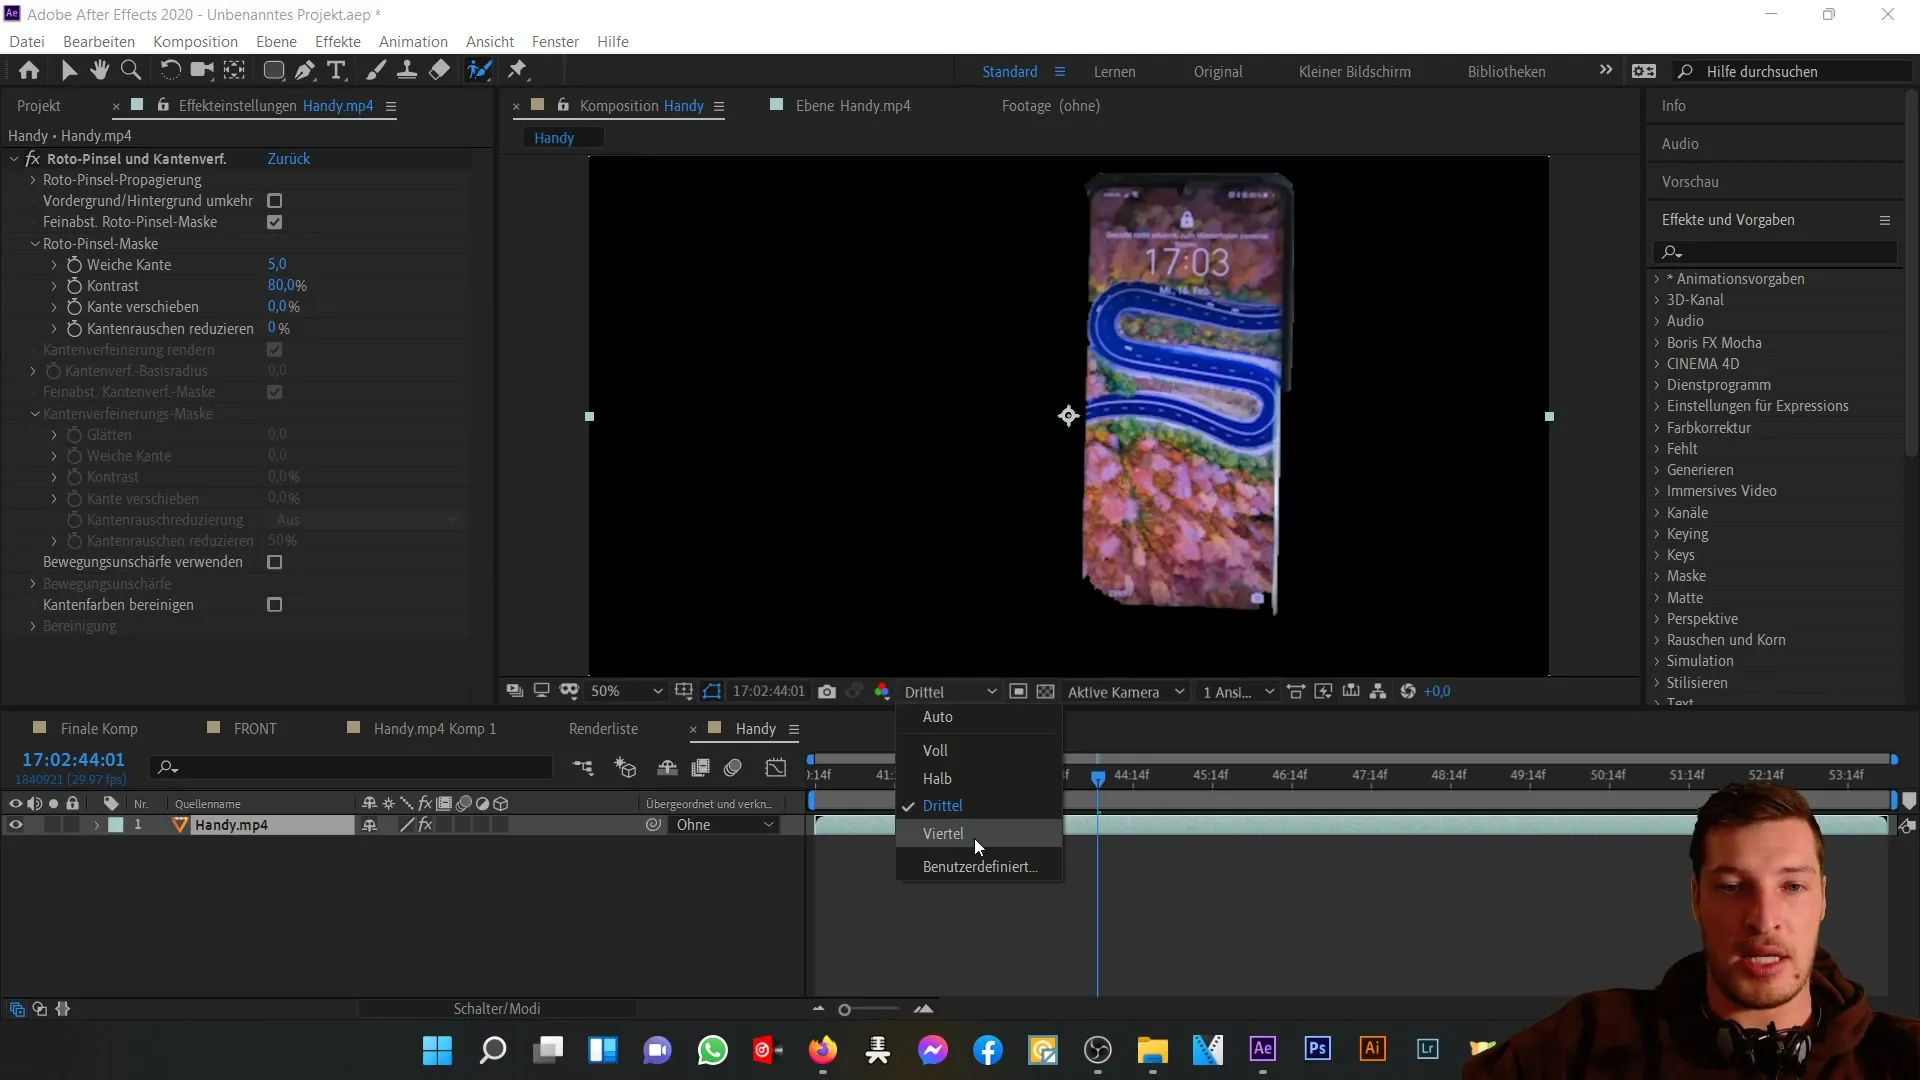
Task: Adjust the timeline zoom slider
Action: coord(845,1010)
